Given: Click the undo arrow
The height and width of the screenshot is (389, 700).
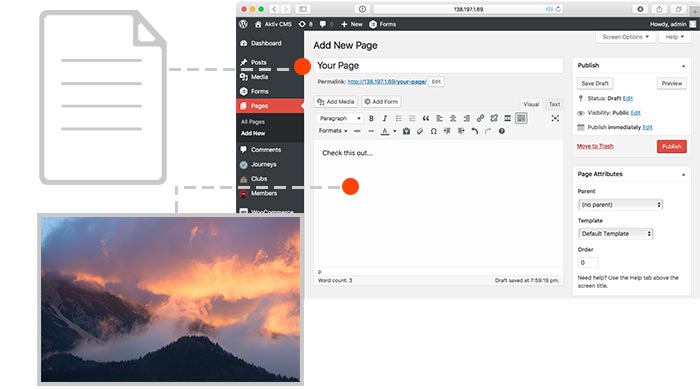Looking at the screenshot, I should click(x=475, y=131).
